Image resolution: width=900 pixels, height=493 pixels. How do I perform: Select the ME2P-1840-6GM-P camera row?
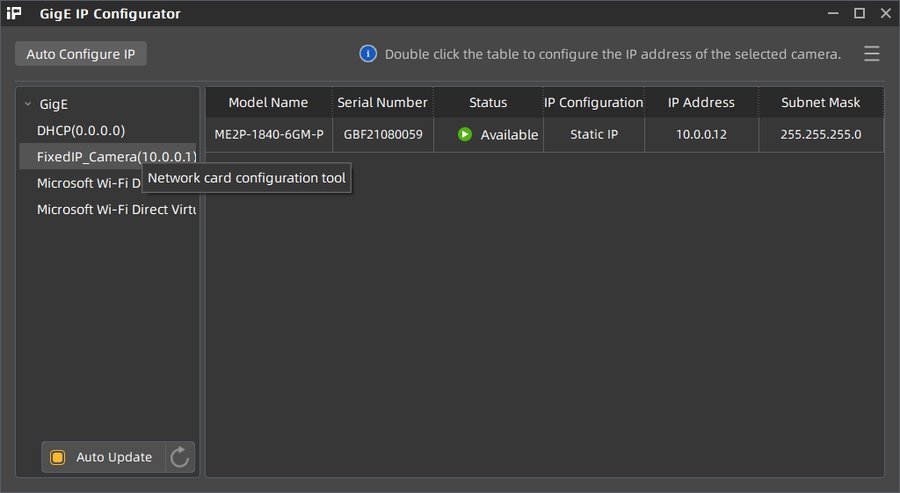270,134
